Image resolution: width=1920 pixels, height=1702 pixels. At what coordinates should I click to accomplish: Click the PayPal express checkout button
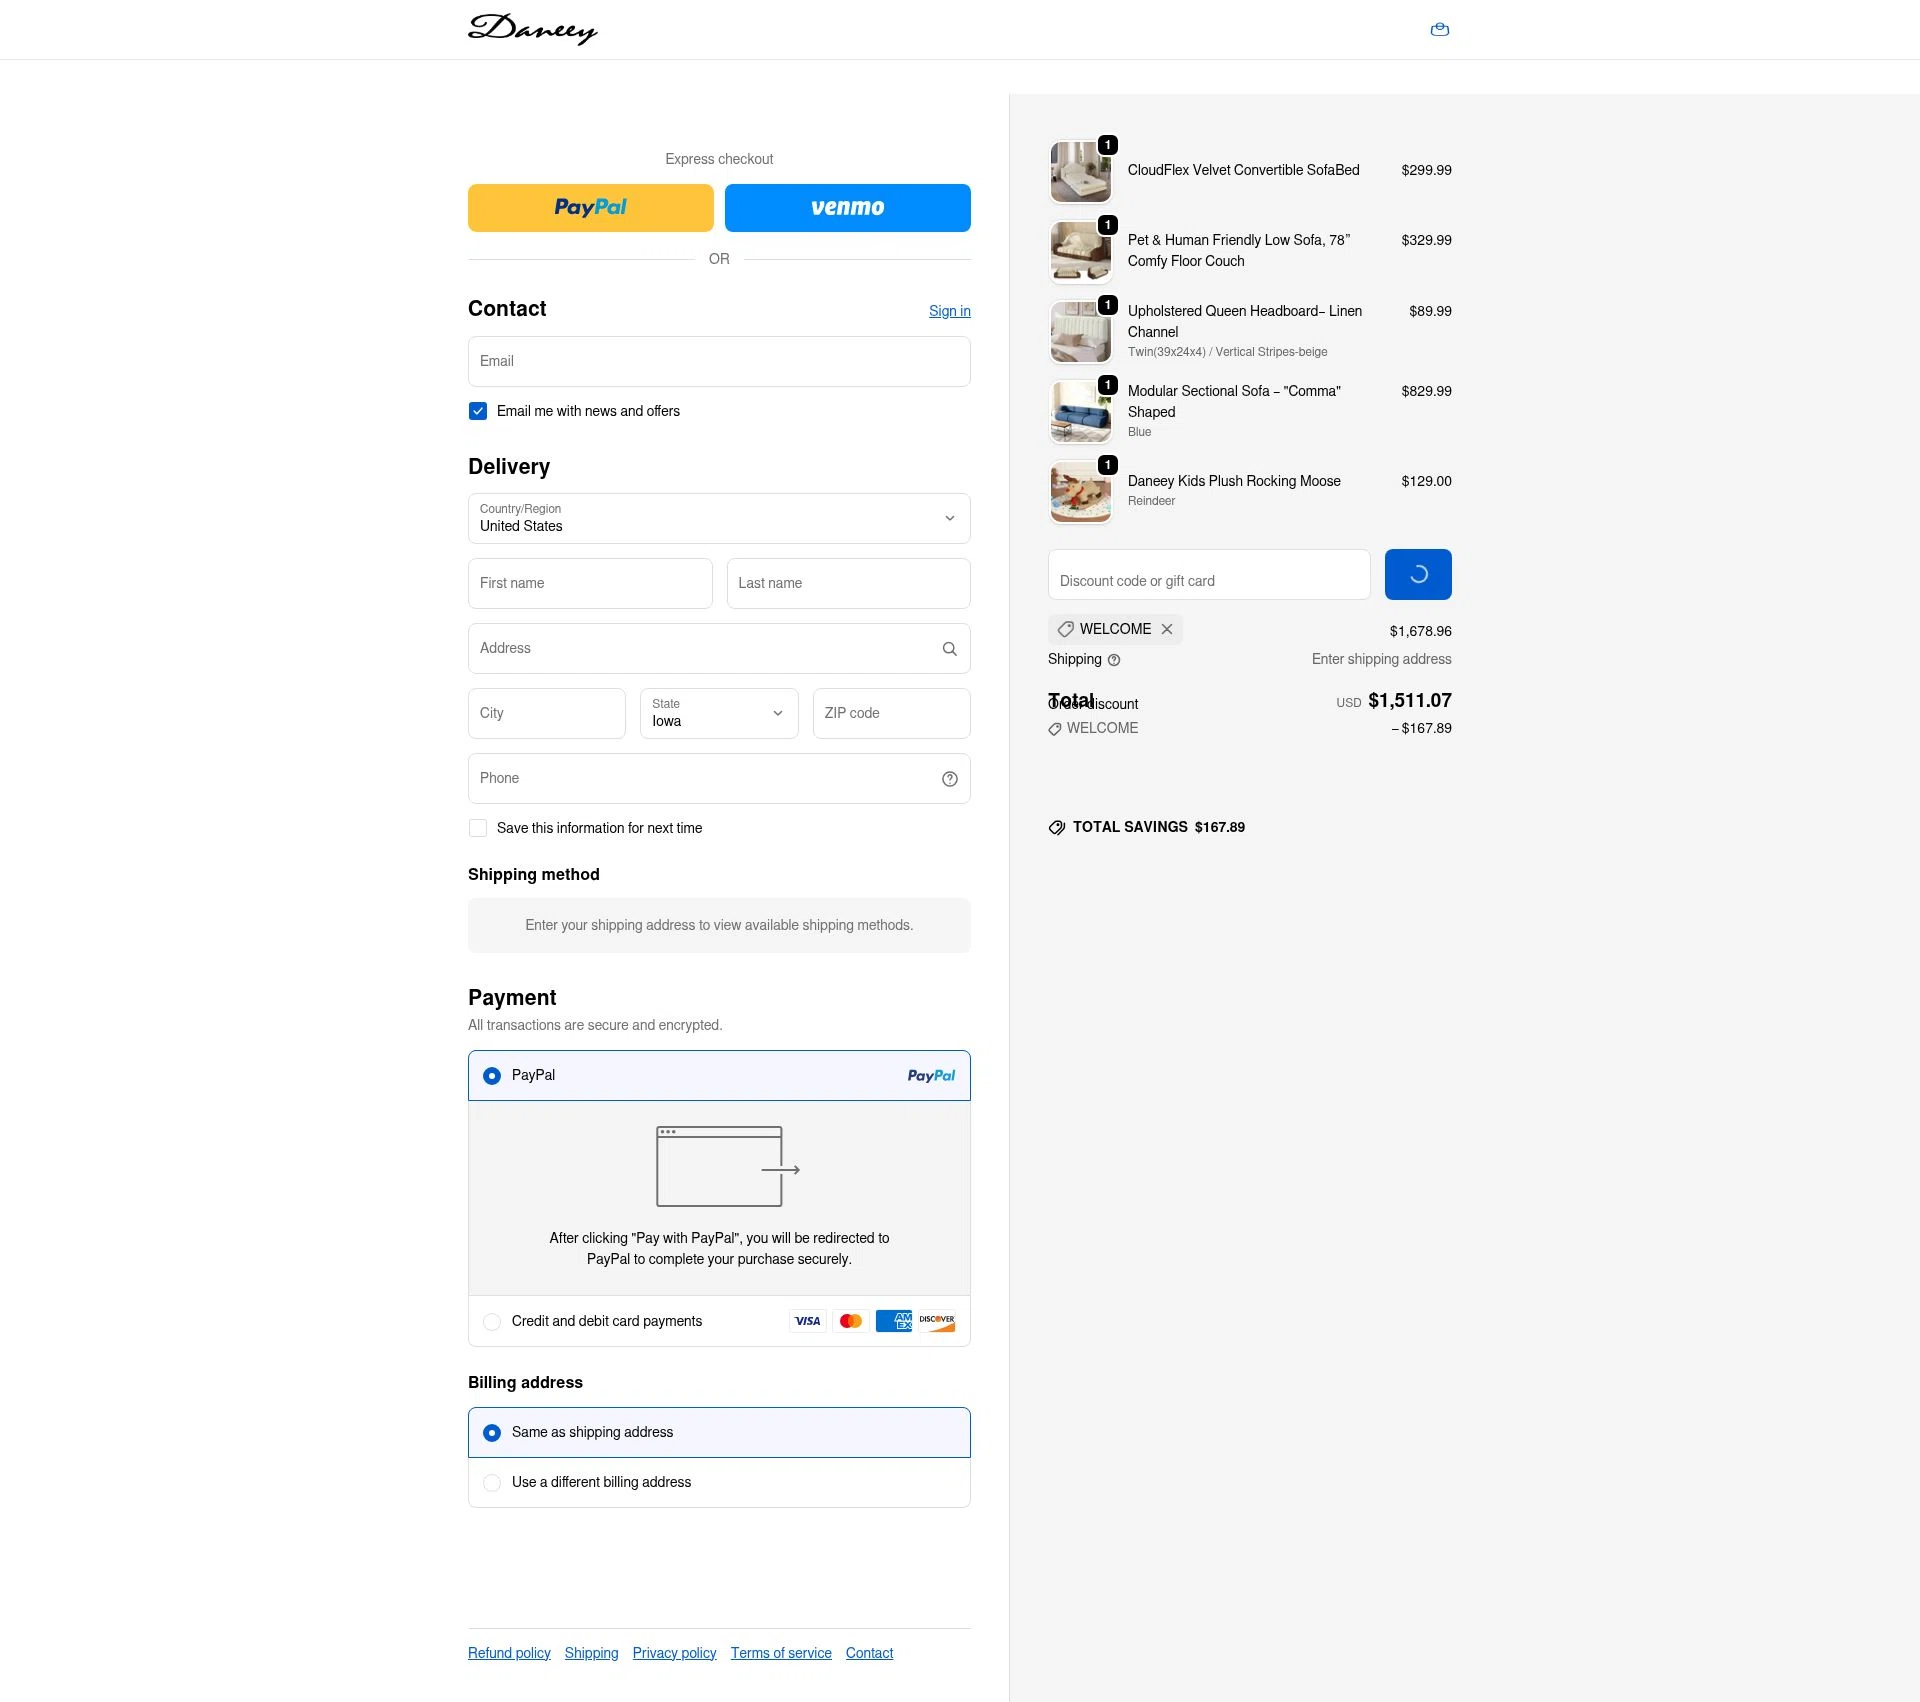(x=590, y=207)
